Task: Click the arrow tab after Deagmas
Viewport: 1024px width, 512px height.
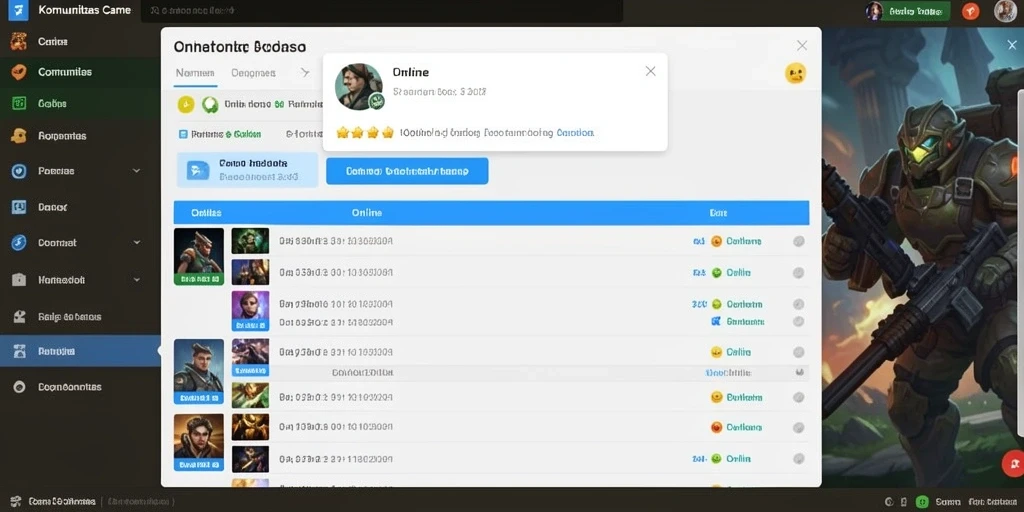Action: click(x=304, y=72)
